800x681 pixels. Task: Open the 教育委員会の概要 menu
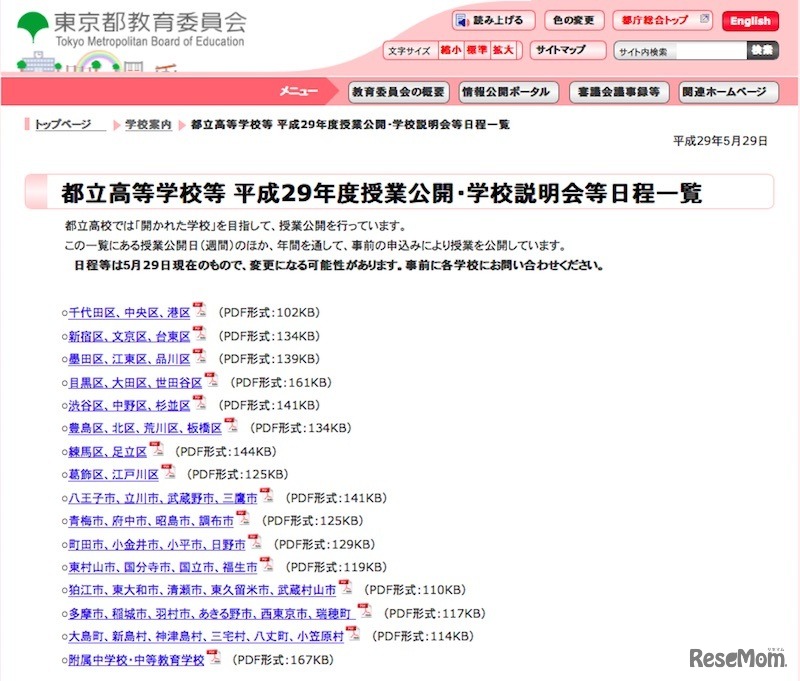click(x=398, y=92)
